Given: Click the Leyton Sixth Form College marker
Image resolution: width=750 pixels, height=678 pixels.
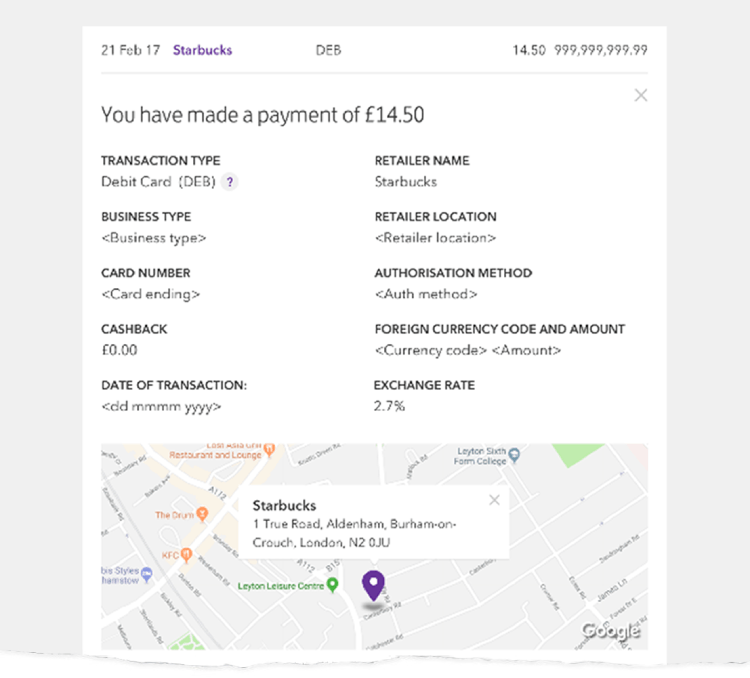Looking at the screenshot, I should [514, 455].
